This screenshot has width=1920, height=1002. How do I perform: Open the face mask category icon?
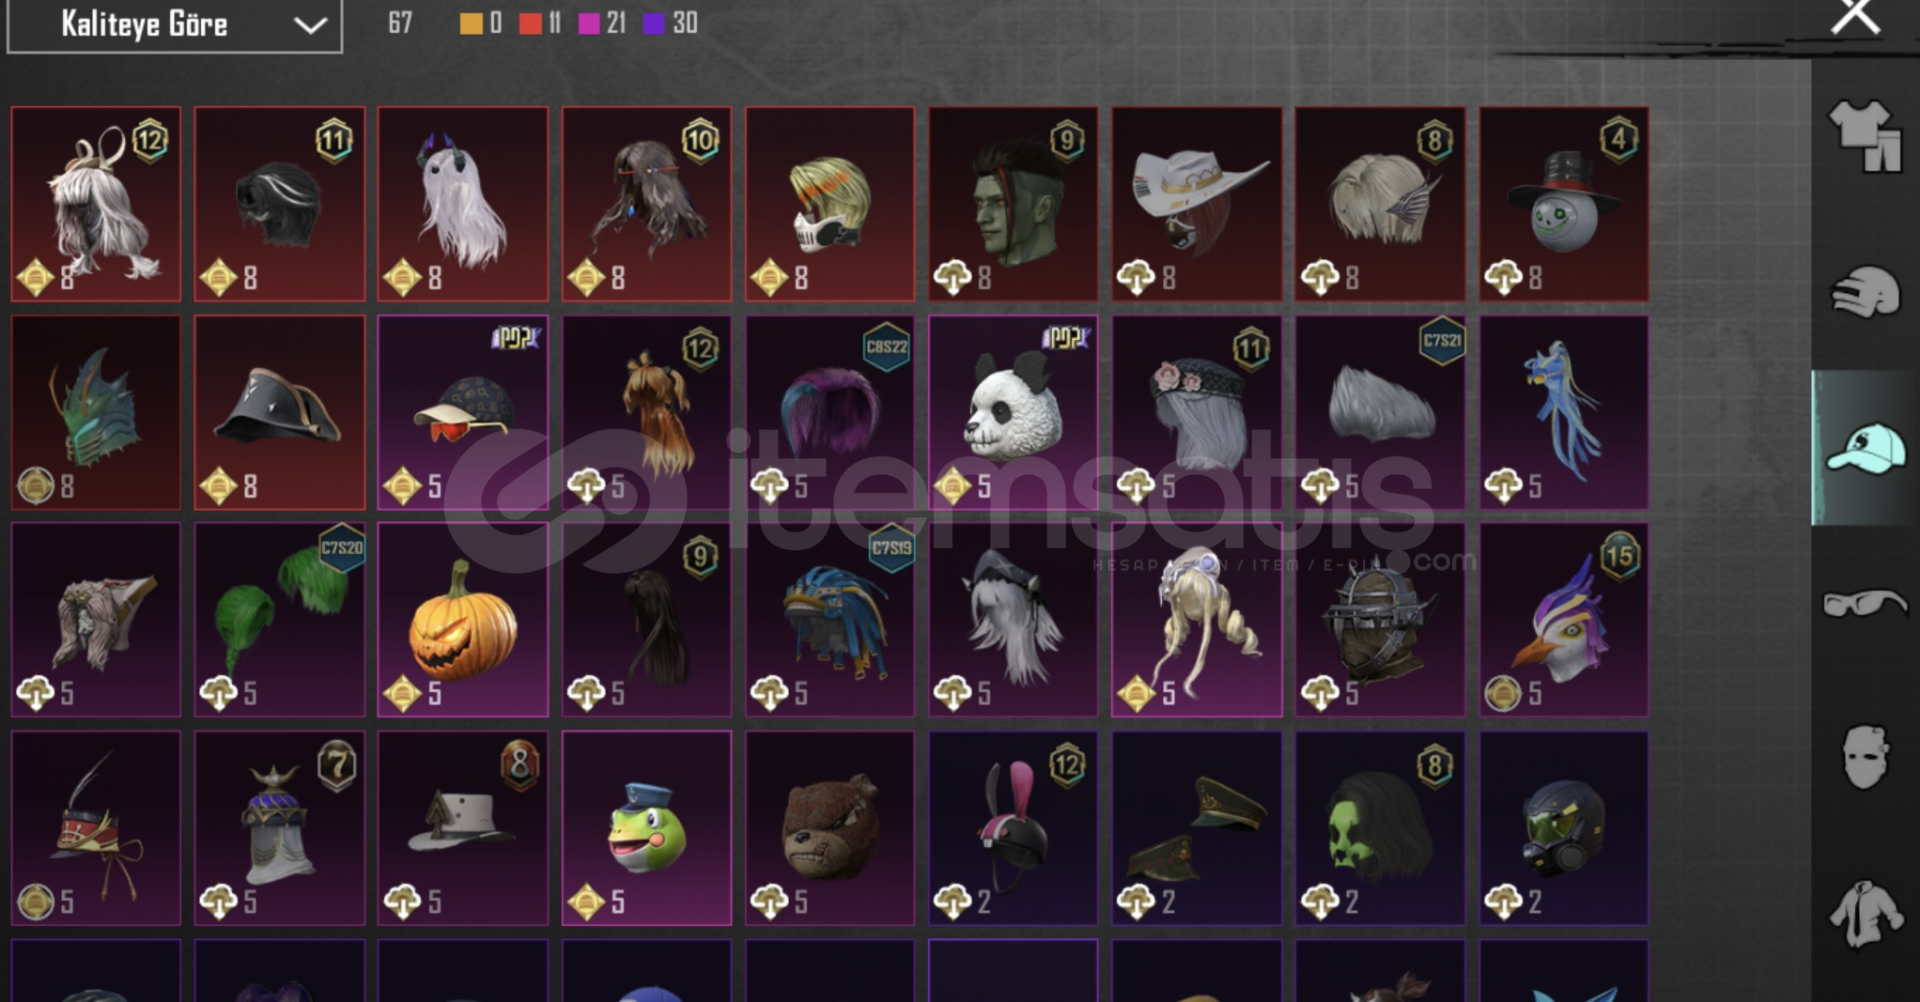pos(1865,757)
